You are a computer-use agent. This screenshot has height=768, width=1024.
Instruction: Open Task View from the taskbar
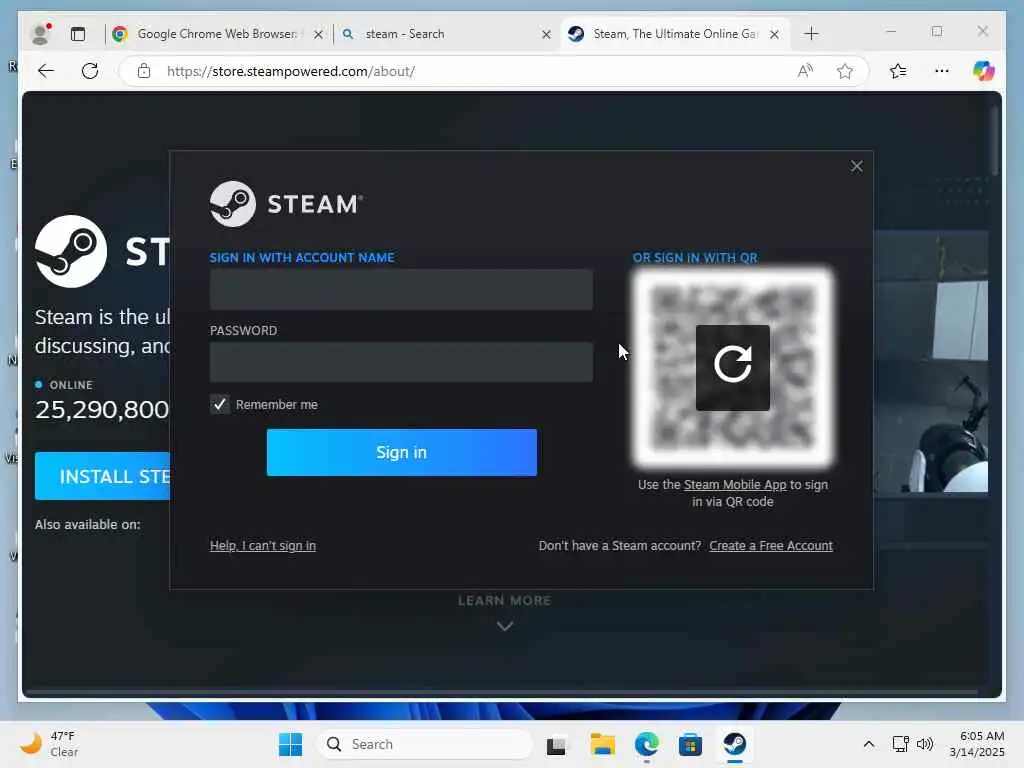click(556, 744)
